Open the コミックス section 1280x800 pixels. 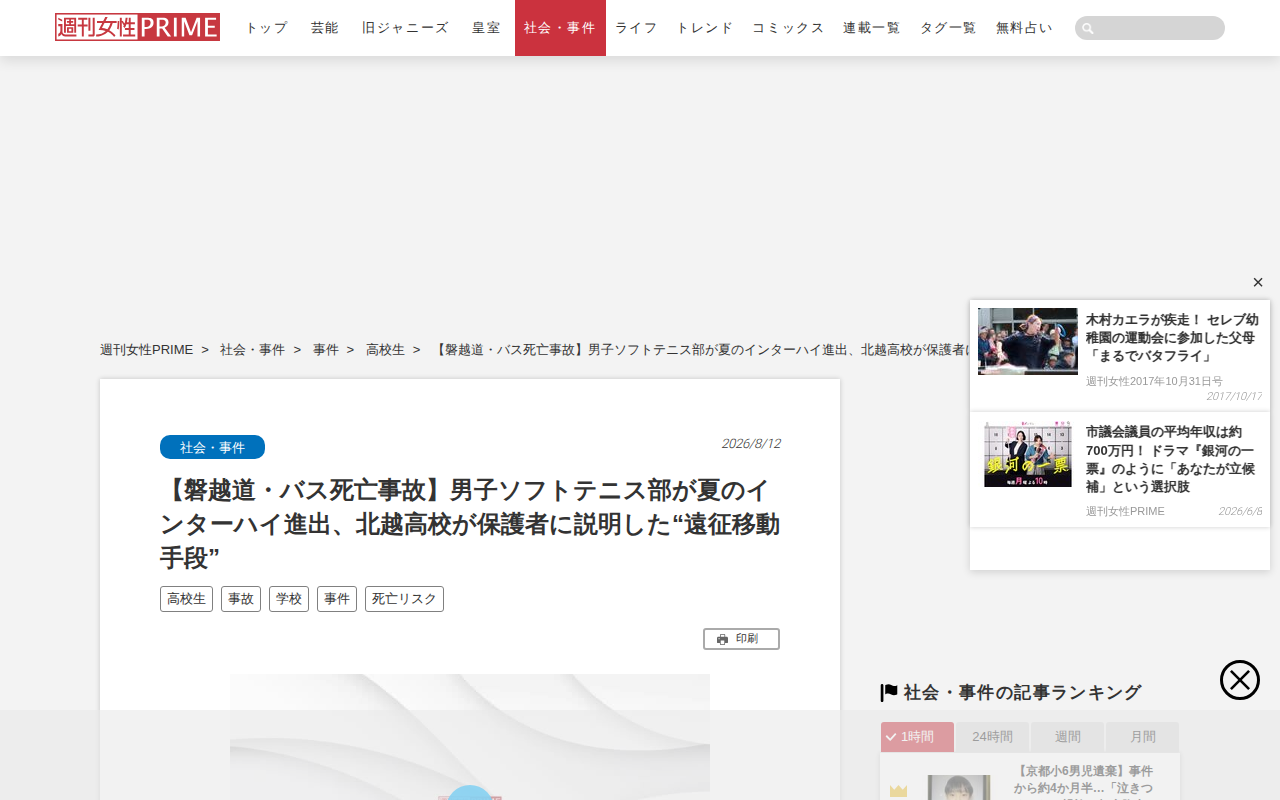point(788,28)
